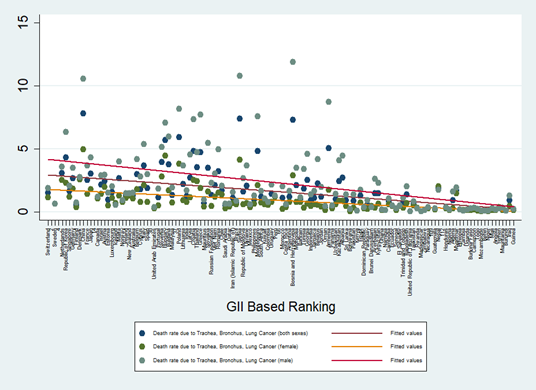536x390 pixels.
Task: Click the 'Bosnia and Herzegovina' x-axis label
Action: [x=293, y=257]
